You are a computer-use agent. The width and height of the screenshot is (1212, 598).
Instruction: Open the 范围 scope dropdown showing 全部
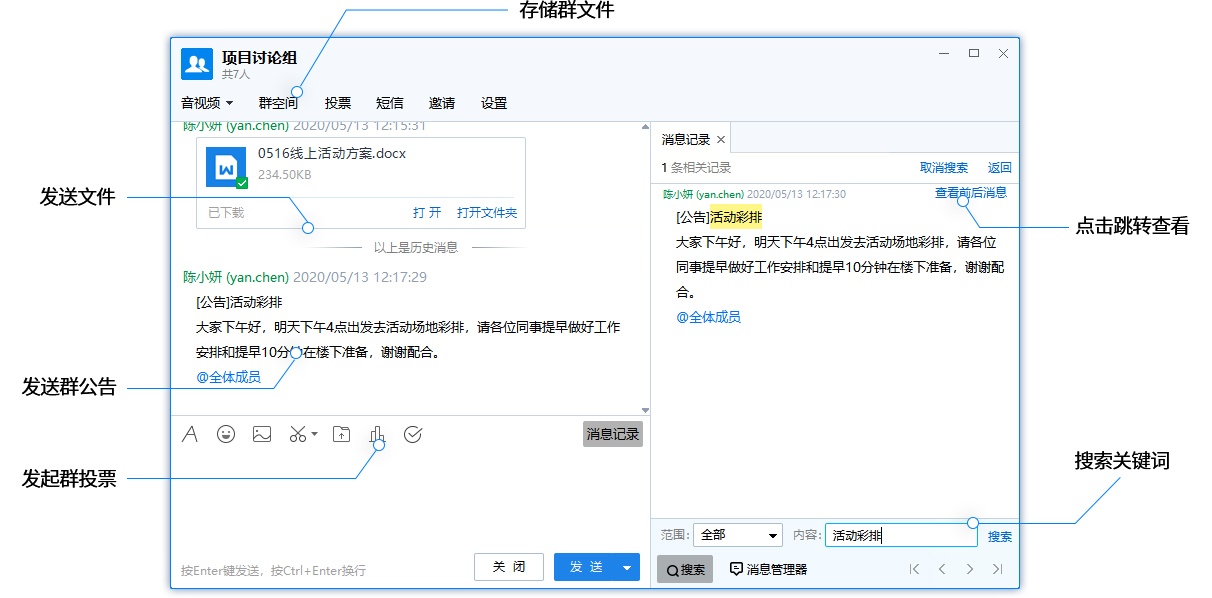click(x=737, y=534)
